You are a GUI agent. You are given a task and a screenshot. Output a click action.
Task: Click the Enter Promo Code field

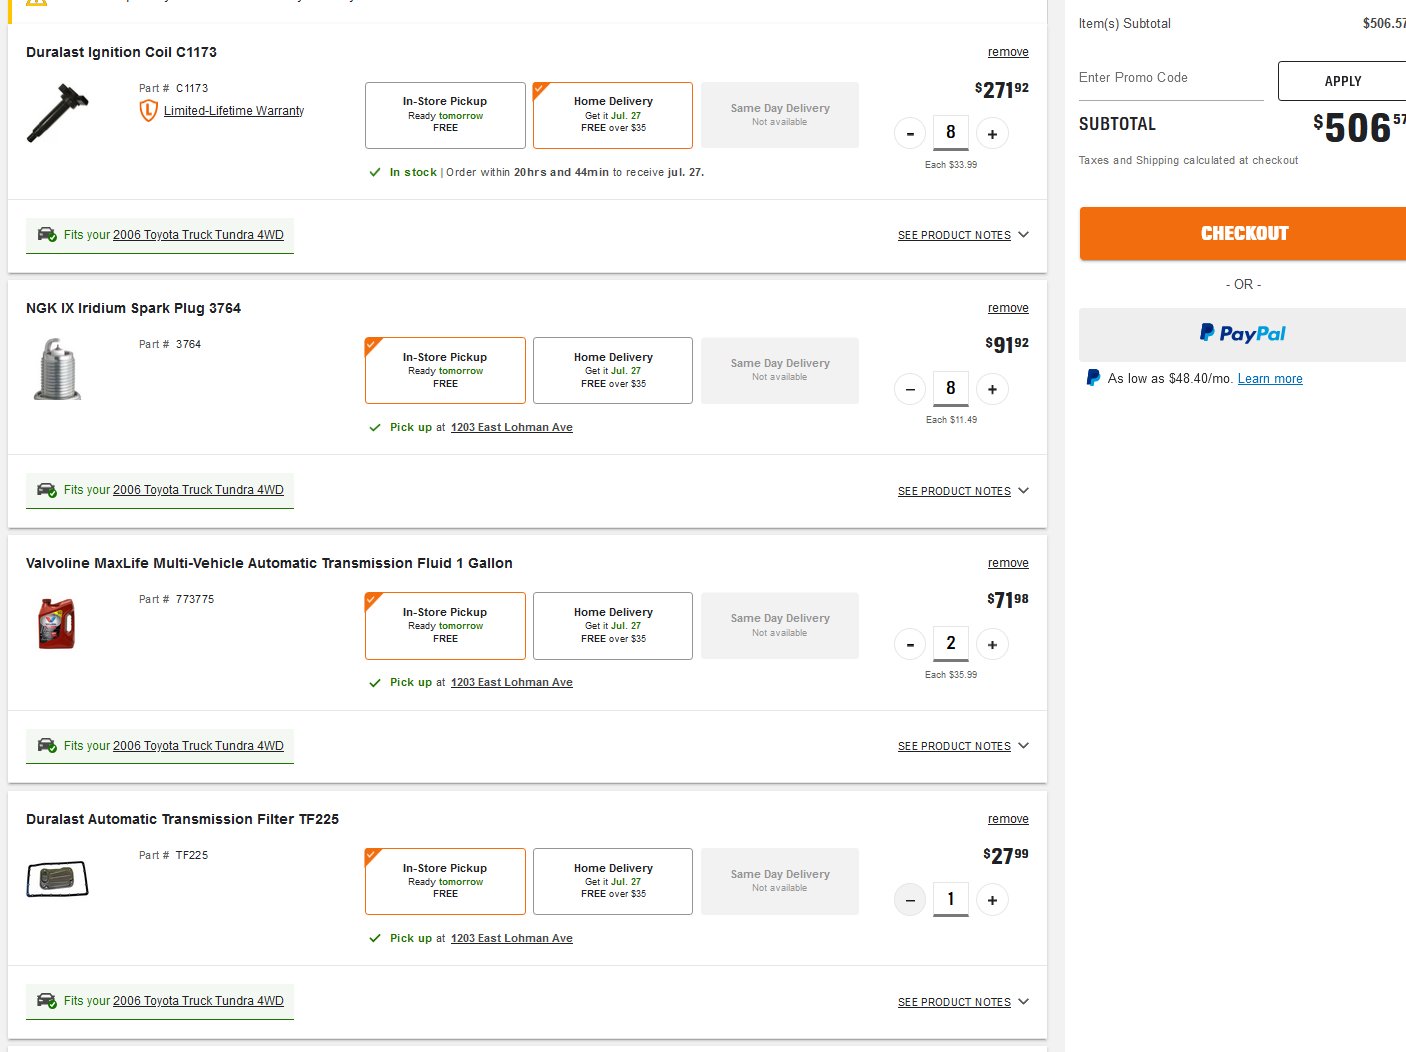1171,80
